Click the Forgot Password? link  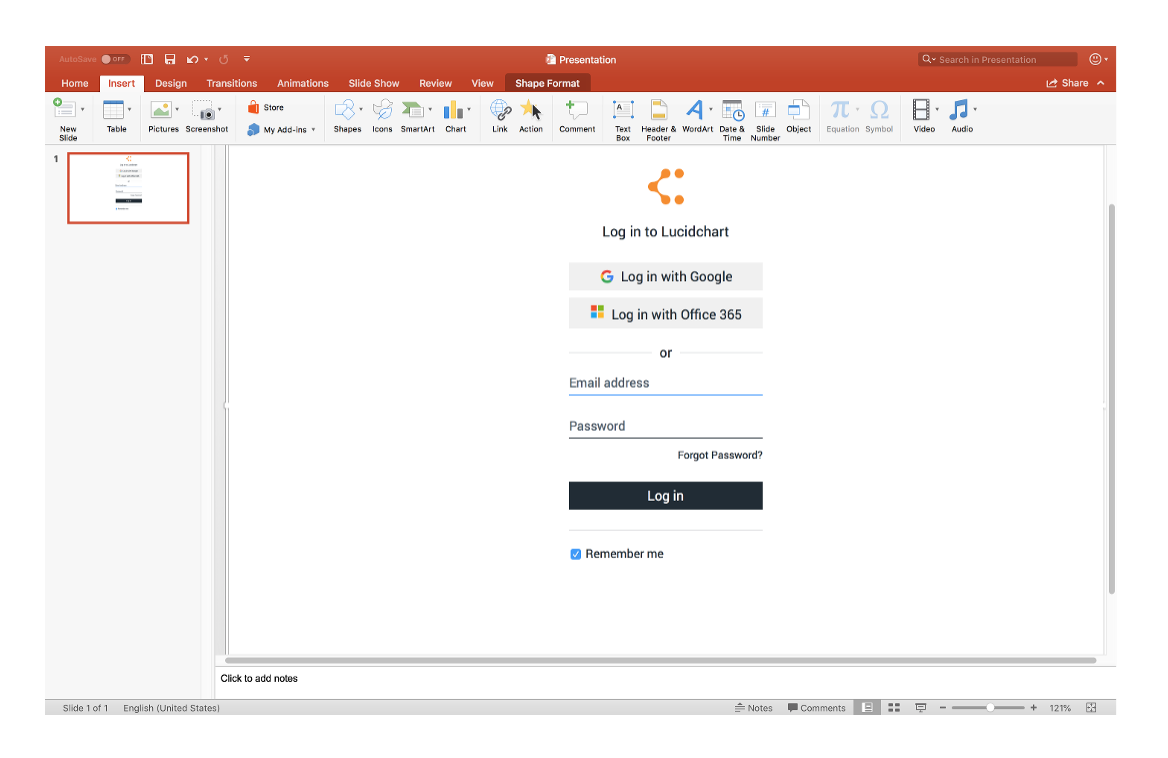pyautogui.click(x=720, y=455)
